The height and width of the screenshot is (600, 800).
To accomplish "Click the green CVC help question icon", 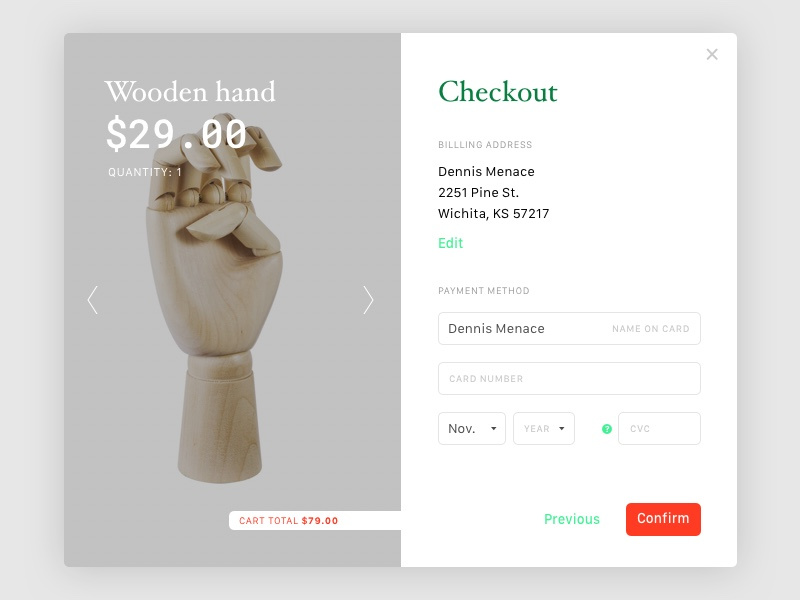I will pos(607,429).
